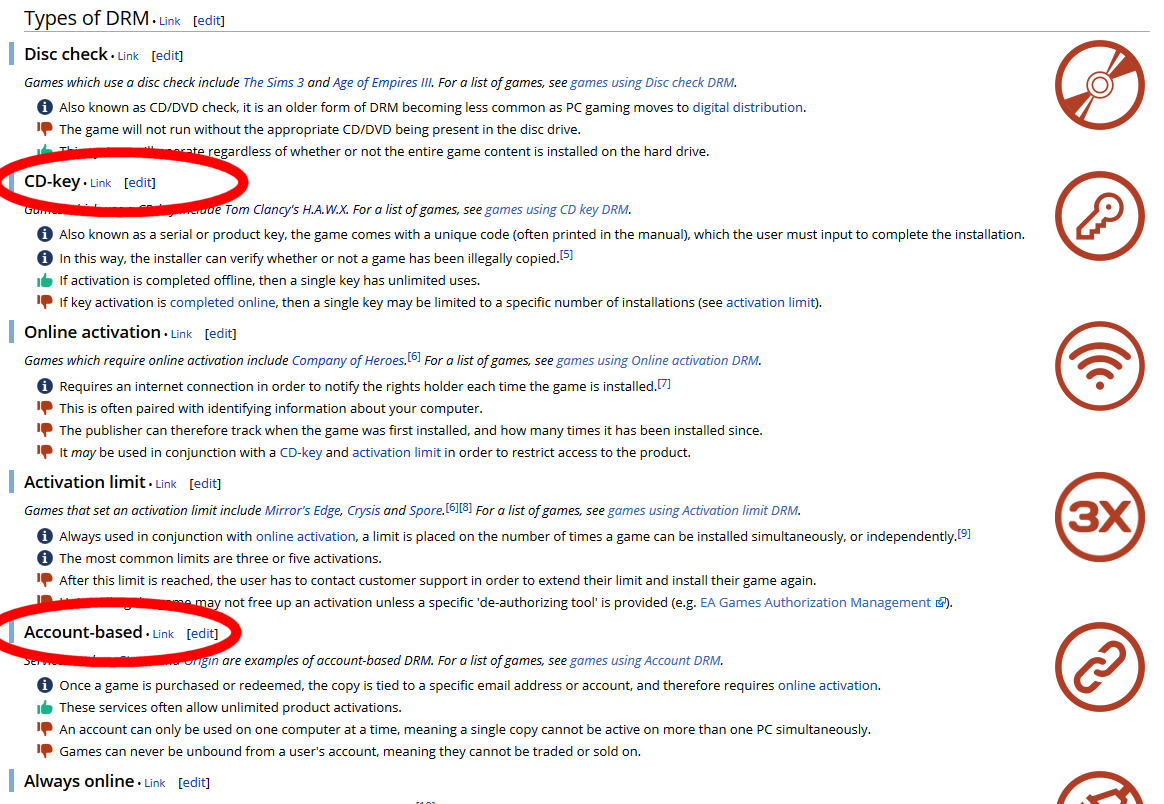Follow 'online activation' link in Account-based section
The width and height of the screenshot is (1164, 804).
point(828,685)
